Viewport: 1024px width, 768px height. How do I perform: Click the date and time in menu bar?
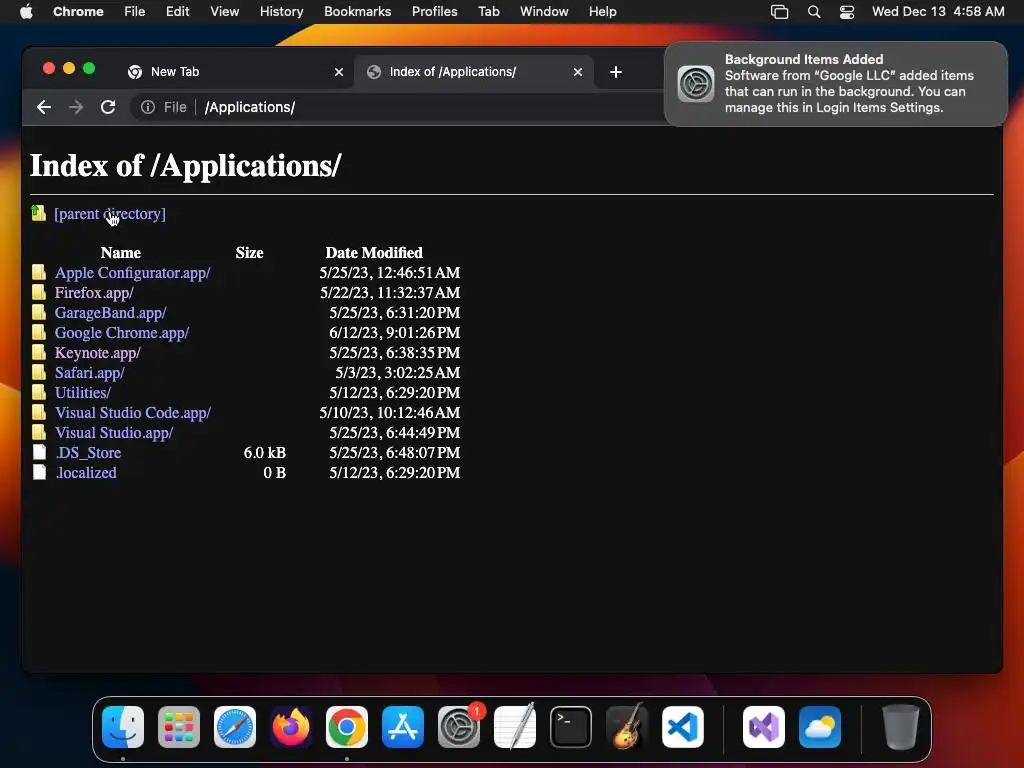click(938, 12)
